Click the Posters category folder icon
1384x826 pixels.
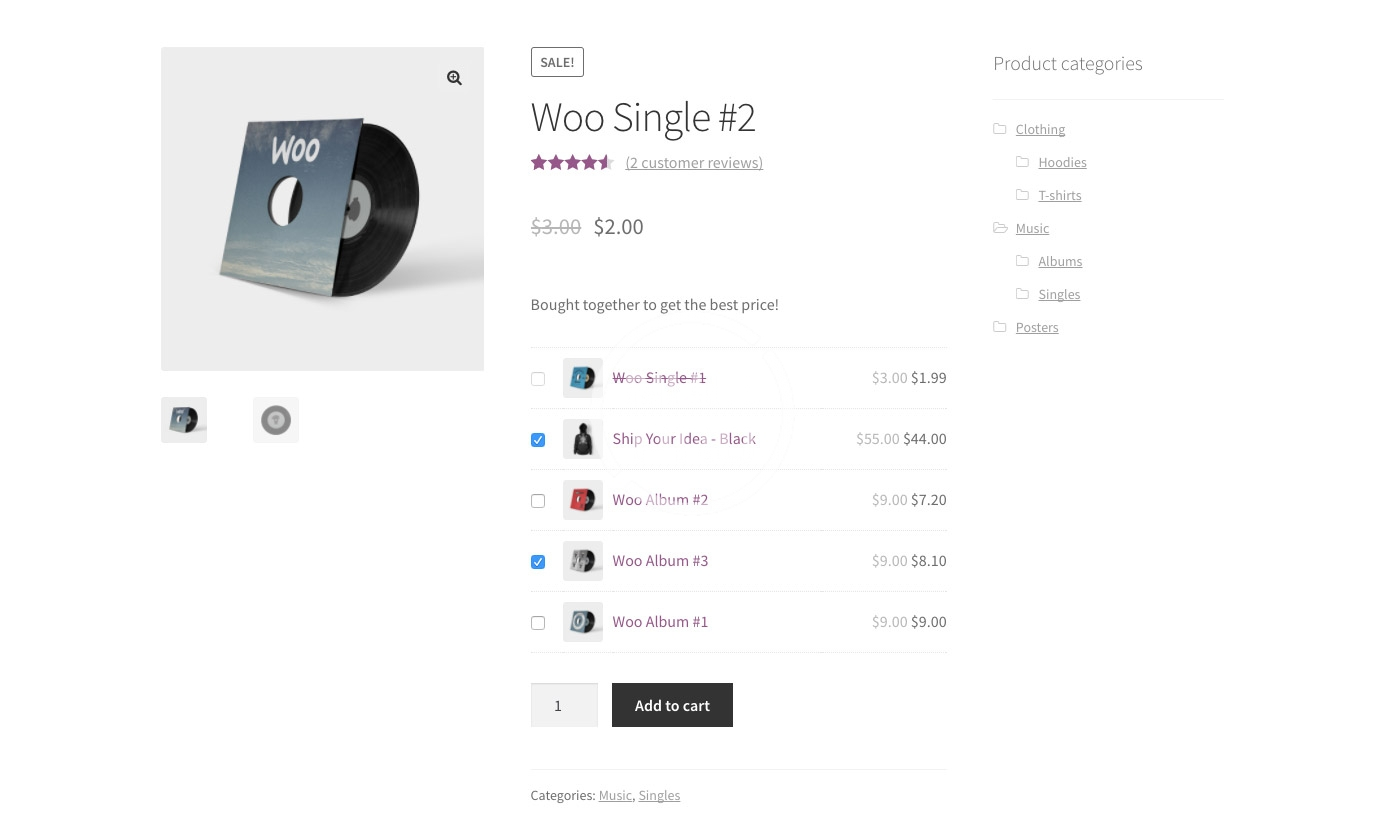click(1000, 327)
